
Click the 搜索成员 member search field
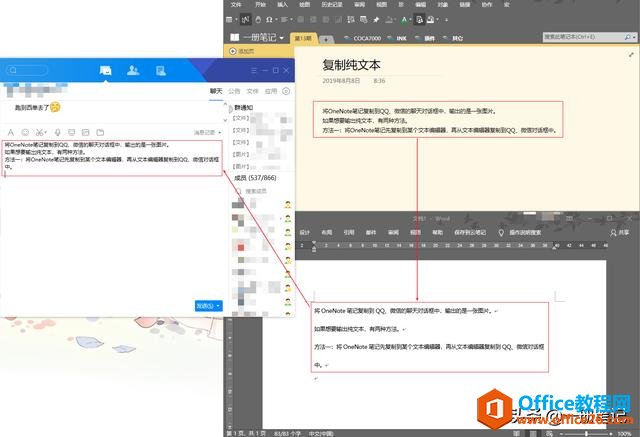(x=256, y=191)
